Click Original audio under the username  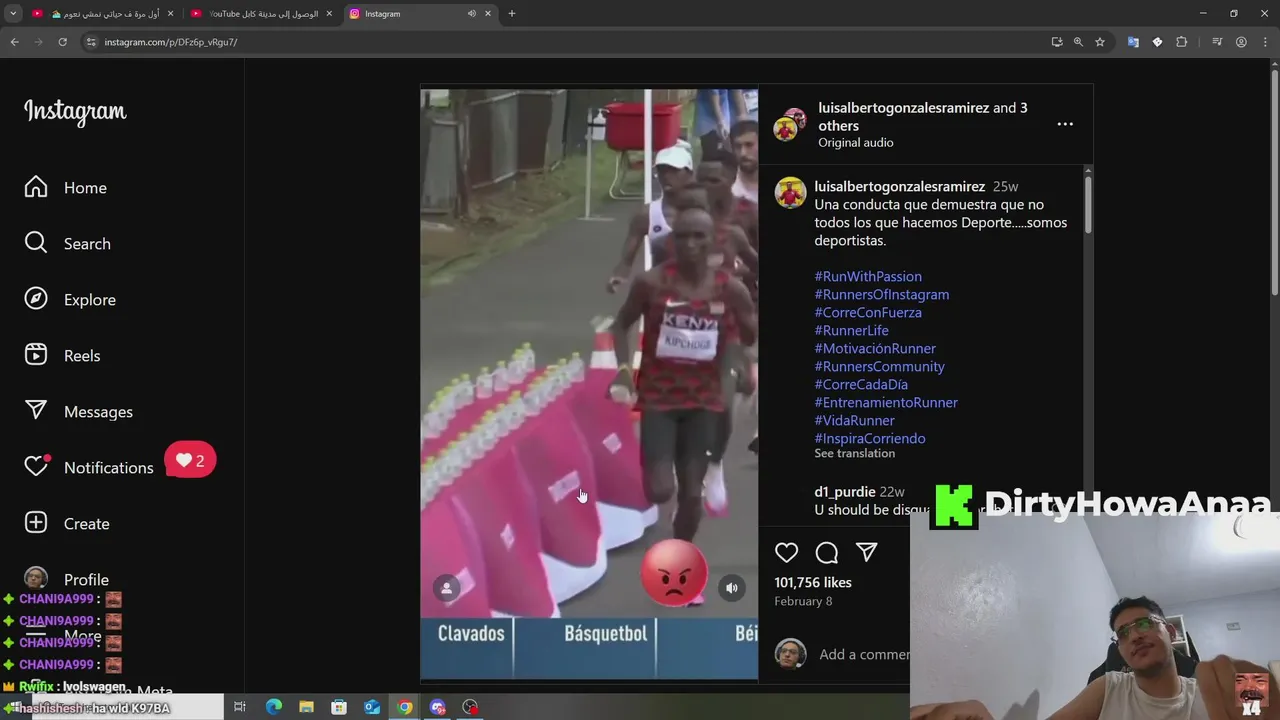coord(856,143)
